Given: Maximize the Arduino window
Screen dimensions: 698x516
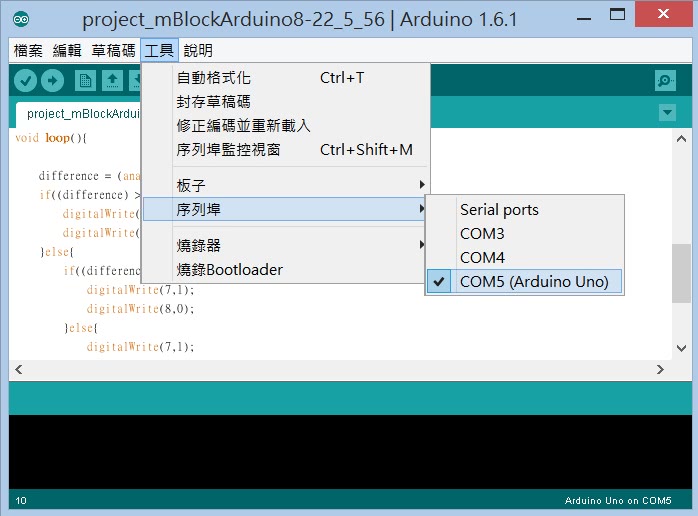Looking at the screenshot, I should 617,15.
